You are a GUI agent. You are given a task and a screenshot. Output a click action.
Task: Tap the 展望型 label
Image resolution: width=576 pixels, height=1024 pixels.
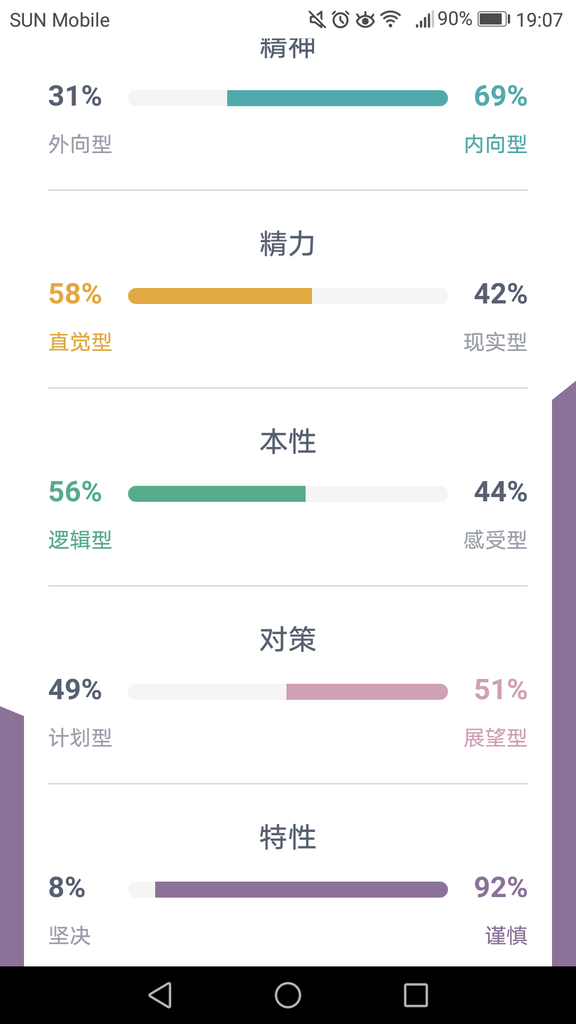pos(496,738)
